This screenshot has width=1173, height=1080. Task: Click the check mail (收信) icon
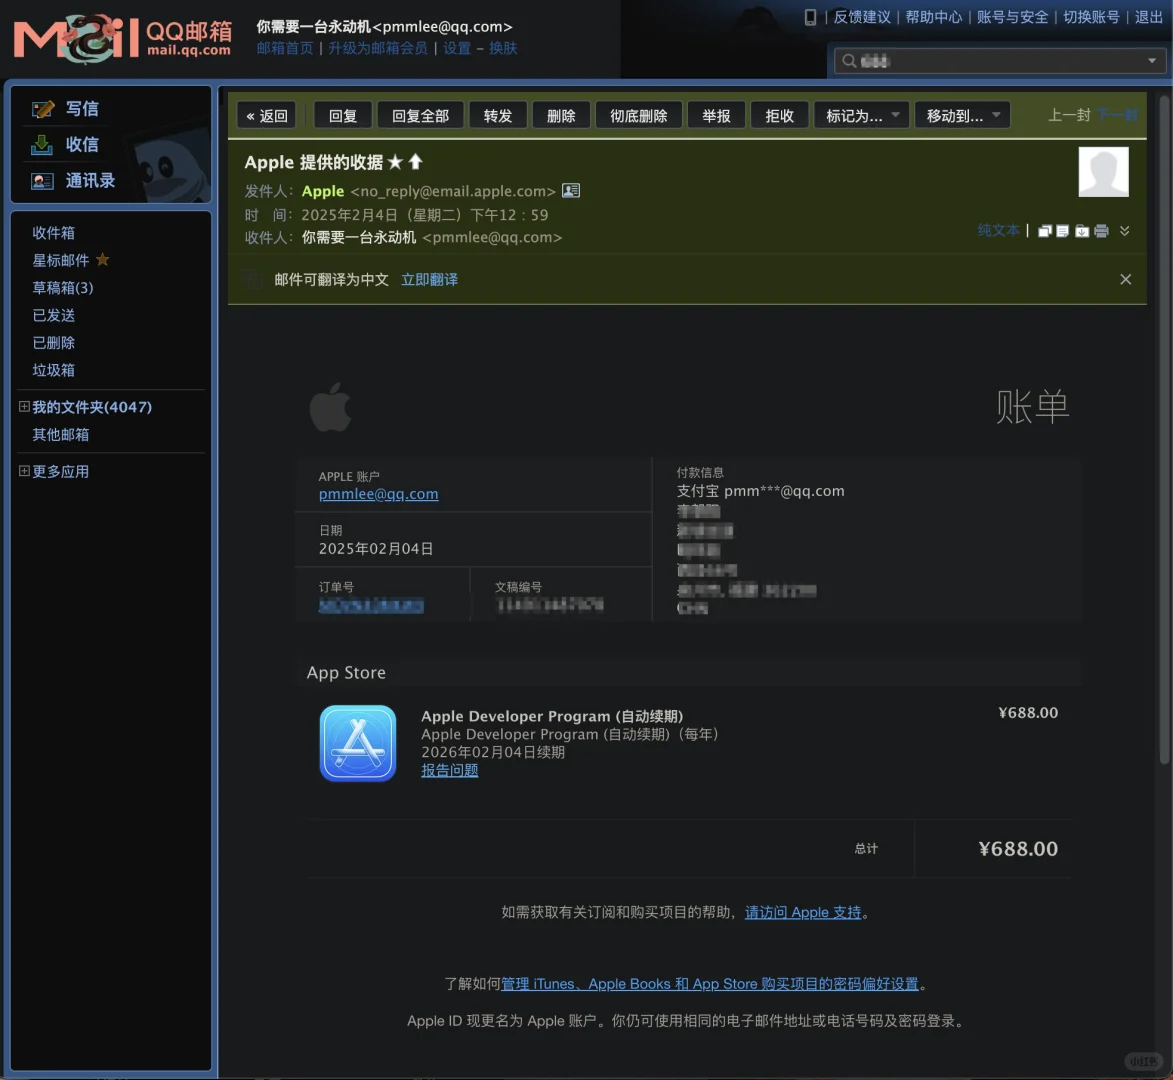click(44, 144)
